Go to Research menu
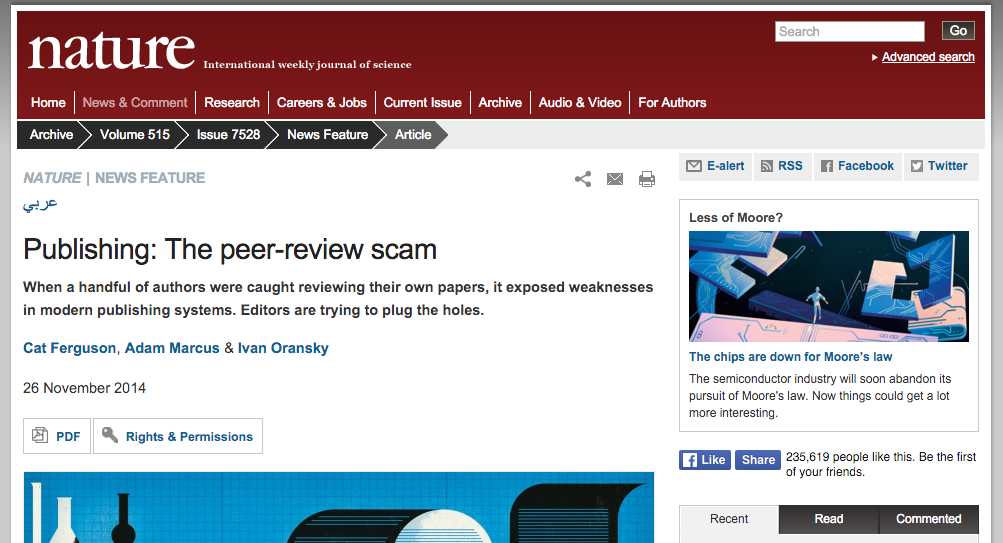 [232, 102]
